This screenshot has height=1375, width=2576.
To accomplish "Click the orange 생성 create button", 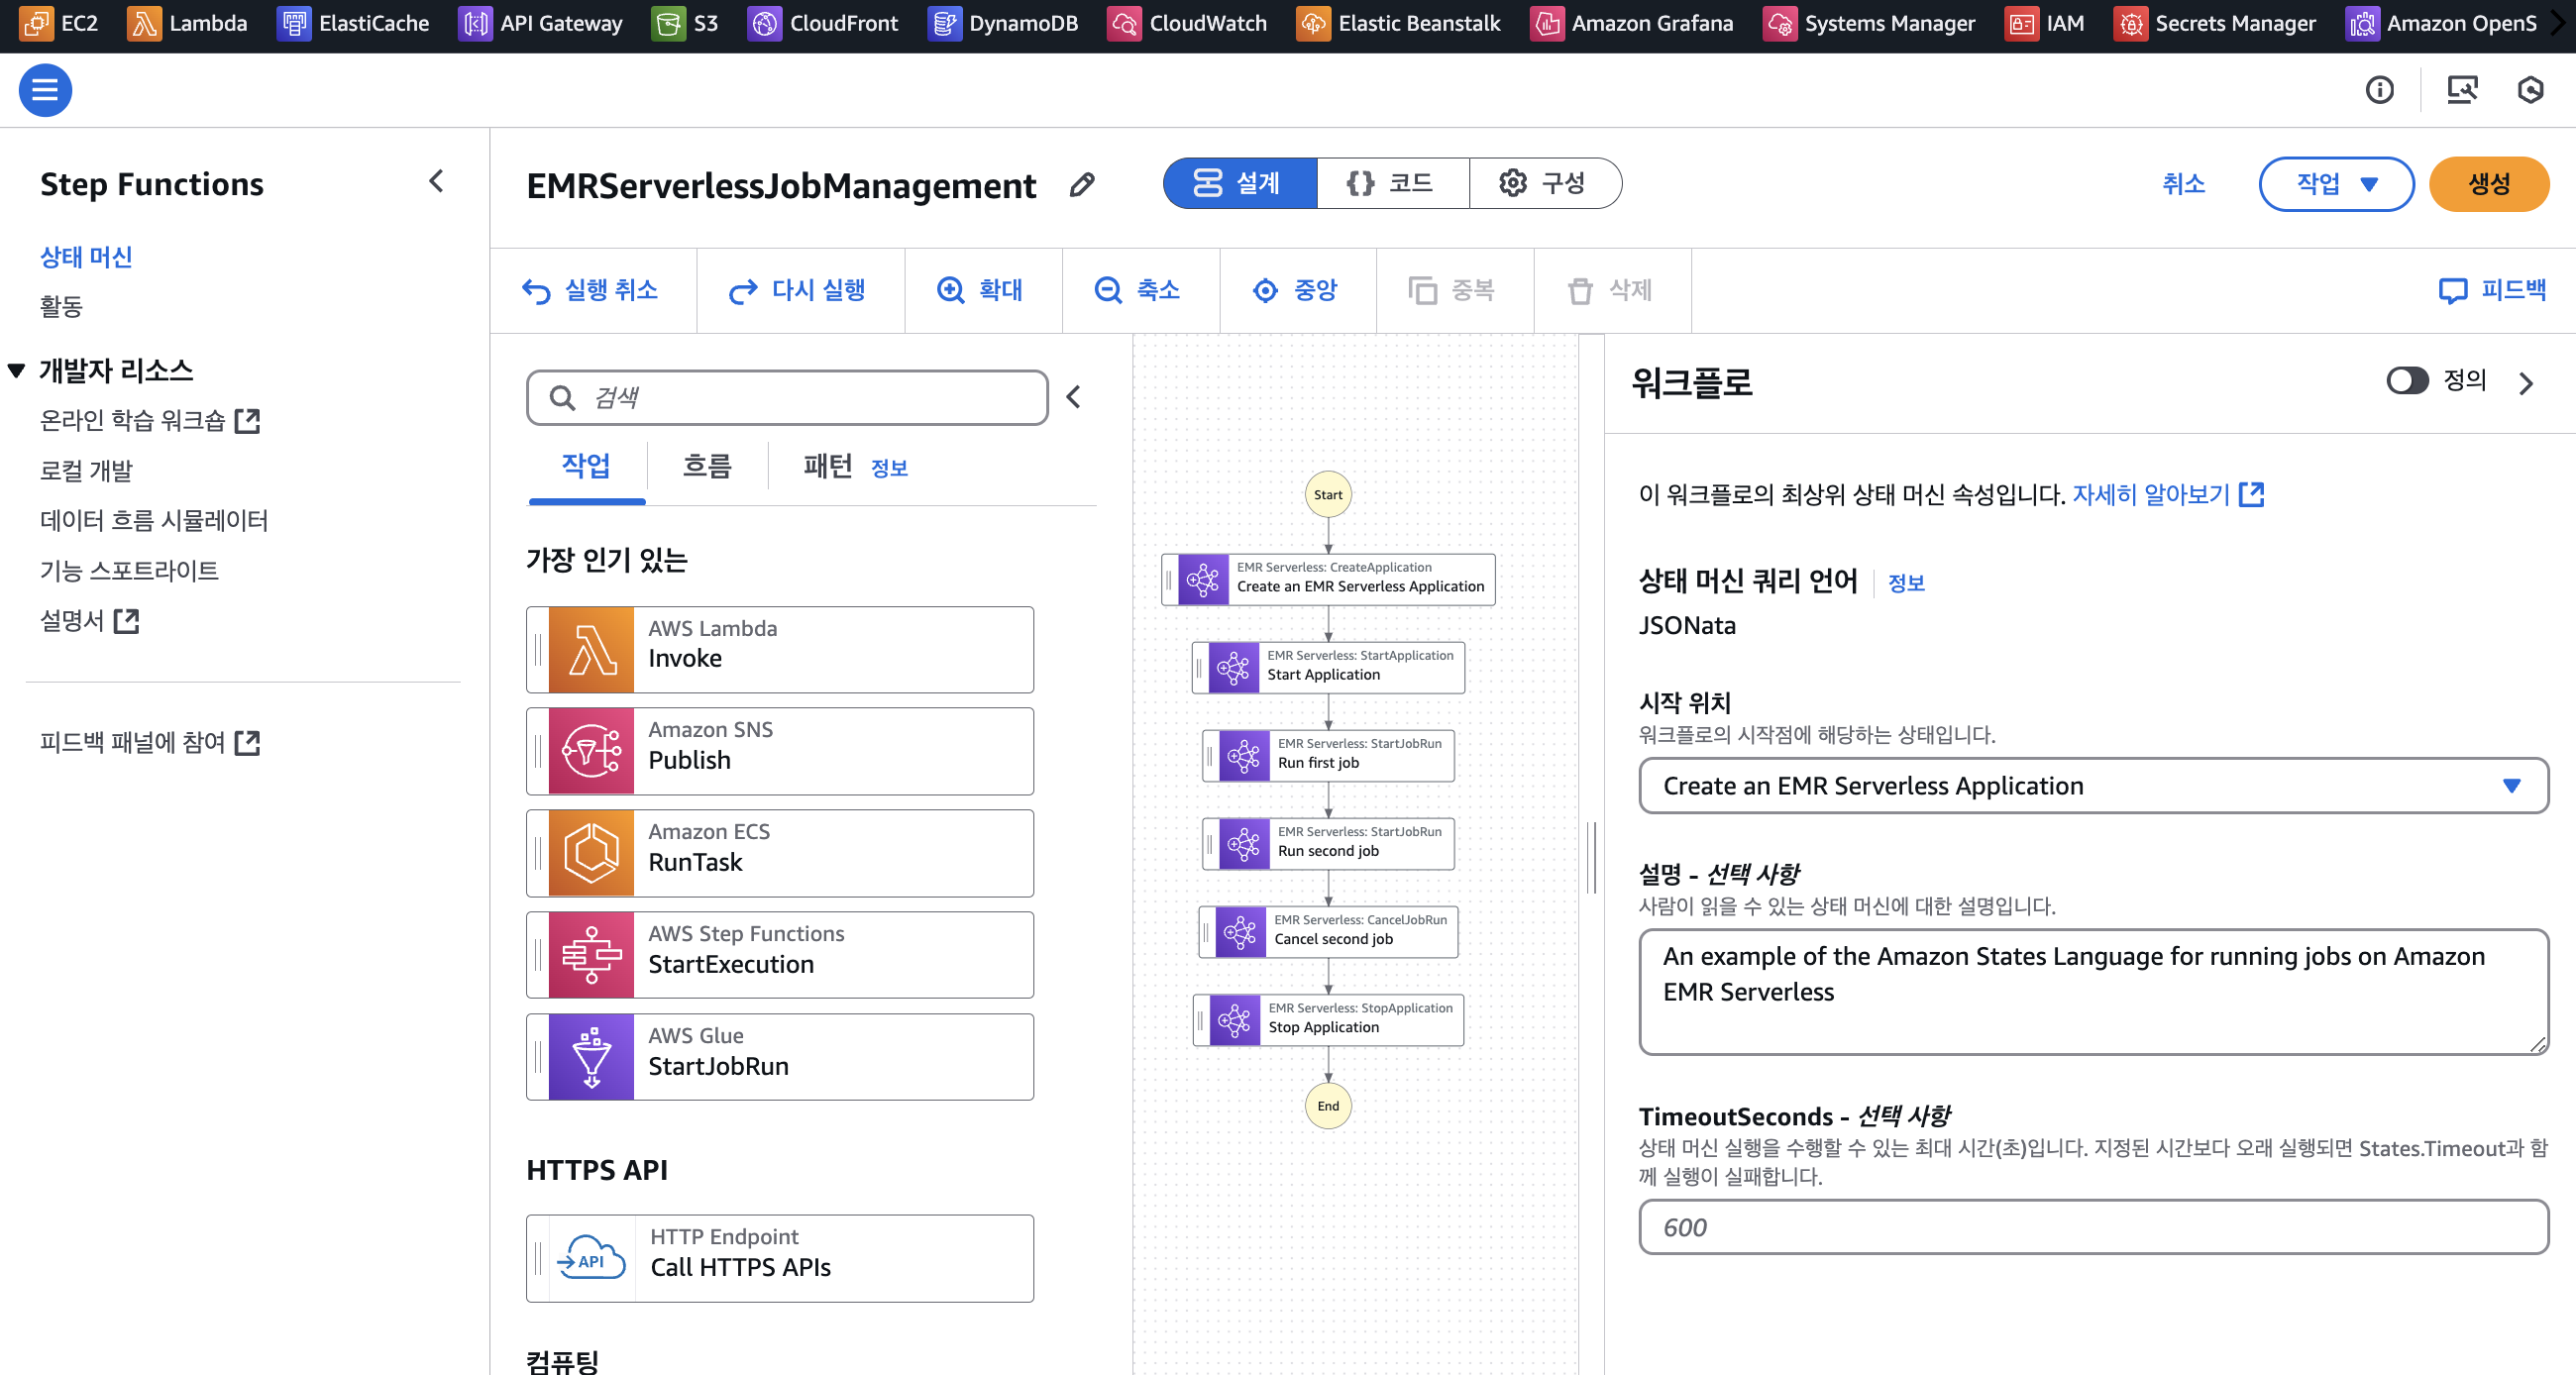I will click(2488, 184).
